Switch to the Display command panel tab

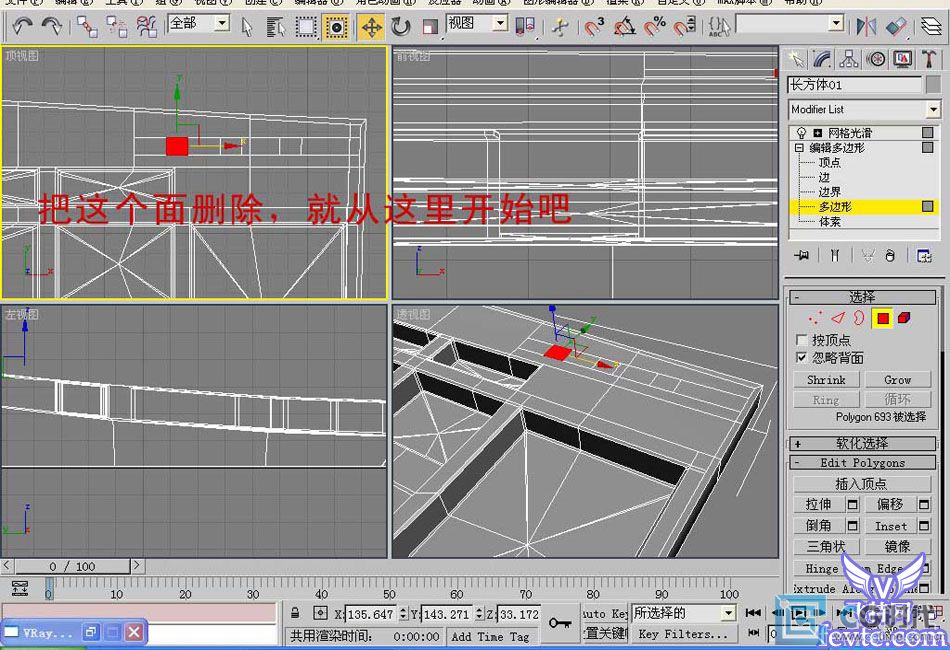(x=902, y=59)
